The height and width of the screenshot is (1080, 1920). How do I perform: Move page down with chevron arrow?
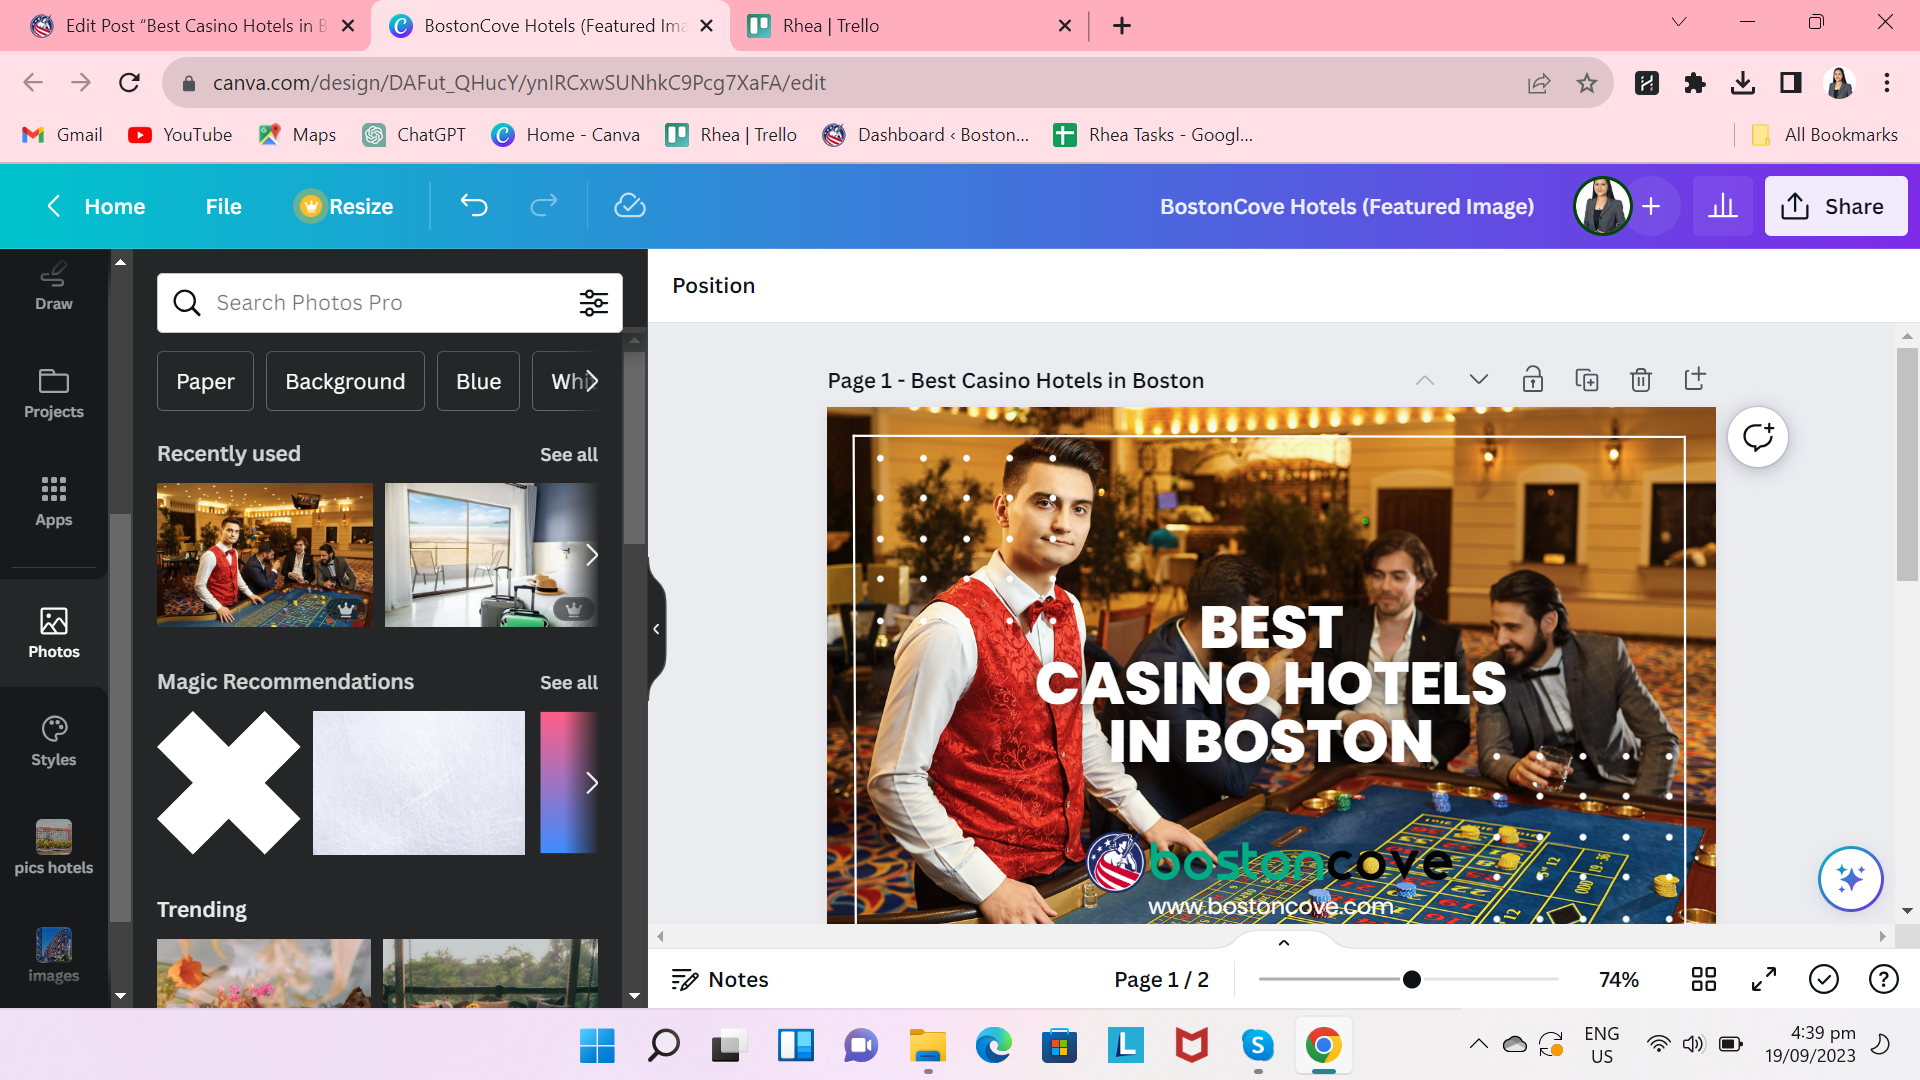(1478, 380)
